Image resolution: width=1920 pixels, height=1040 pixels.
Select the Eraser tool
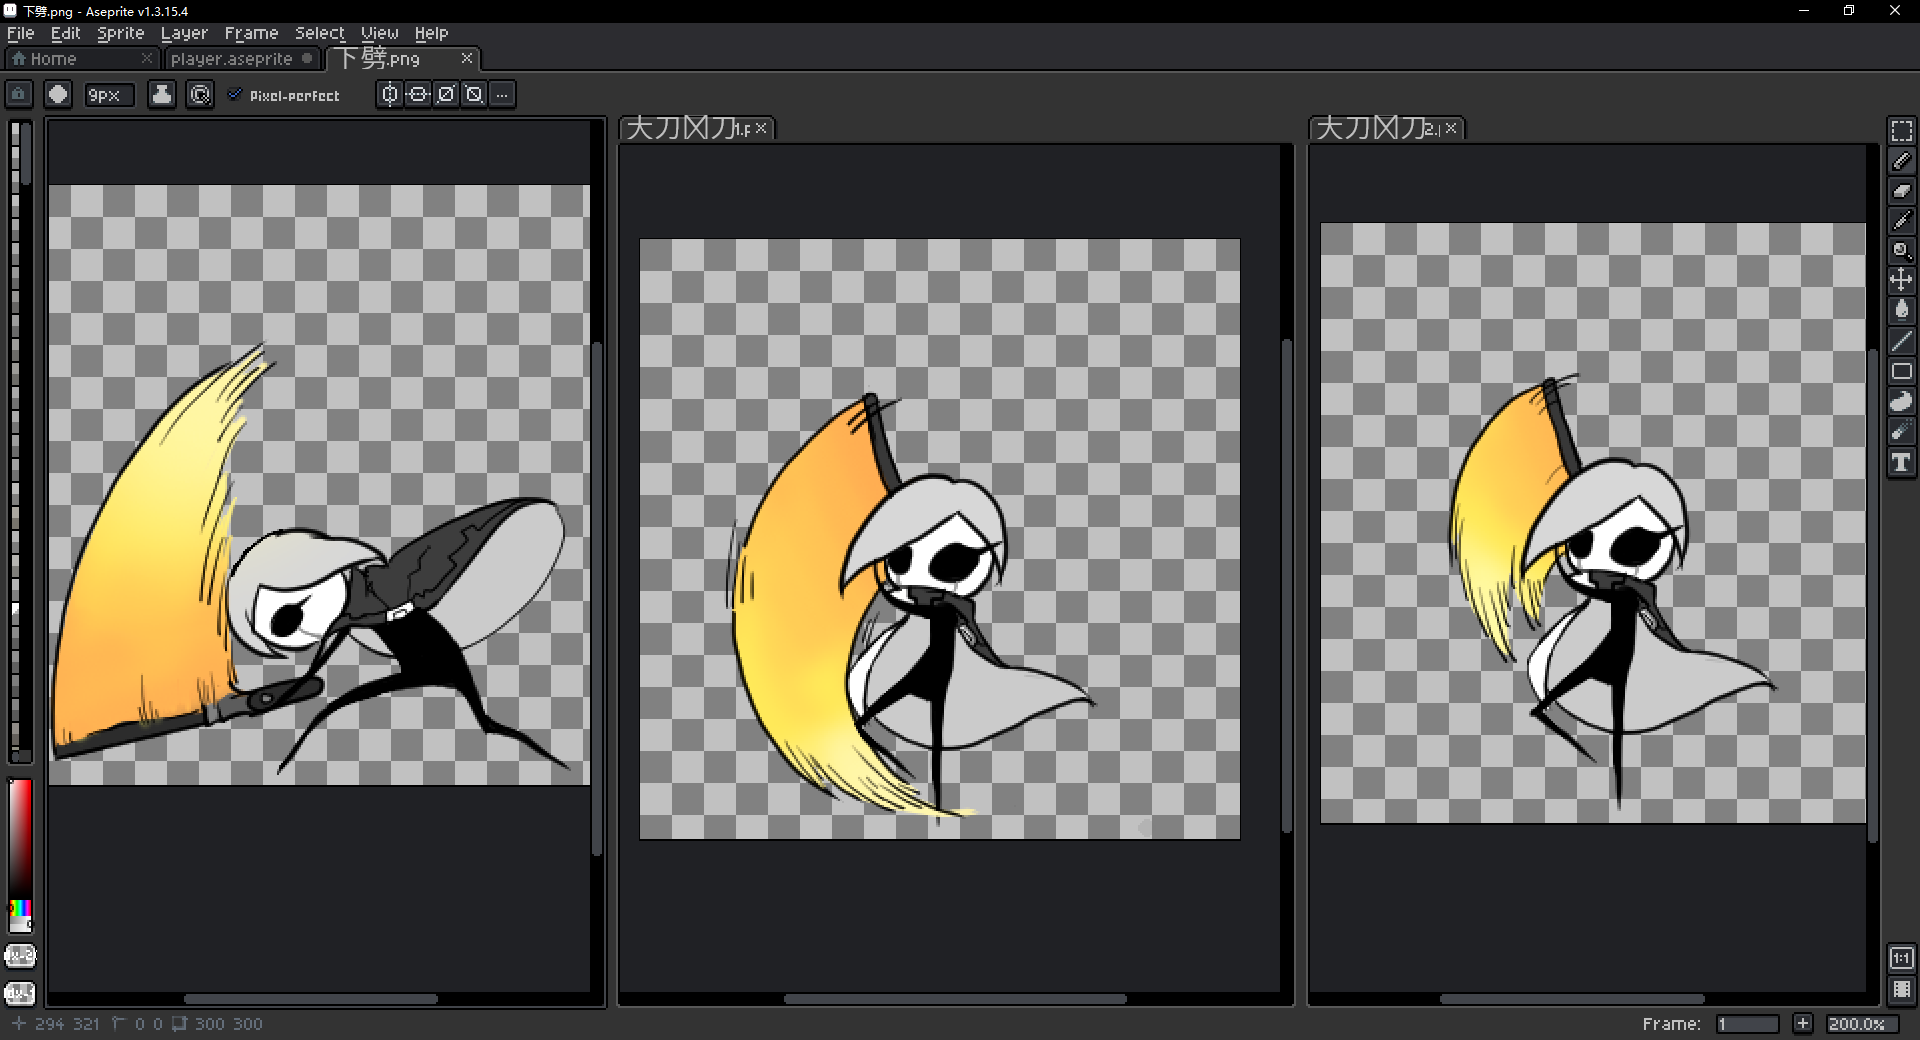pyautogui.click(x=1901, y=191)
